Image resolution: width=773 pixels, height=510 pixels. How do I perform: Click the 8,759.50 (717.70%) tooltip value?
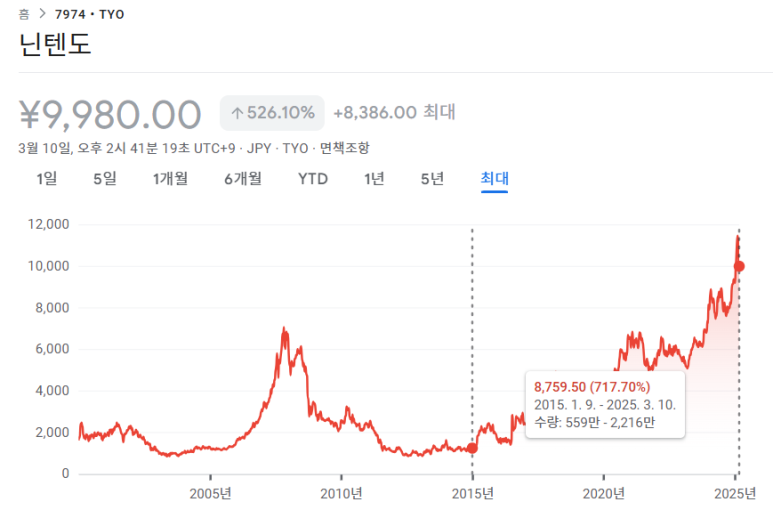coord(592,387)
